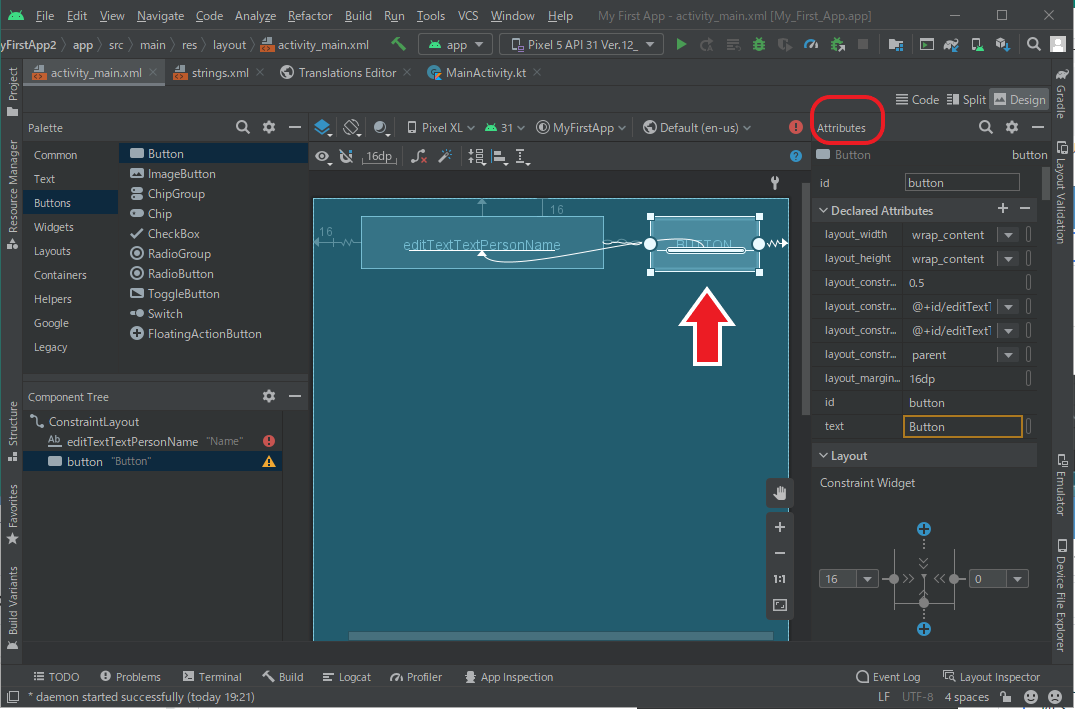Viewport: 1075px width, 709px height.
Task: Click the text attribute input field
Action: point(962,427)
